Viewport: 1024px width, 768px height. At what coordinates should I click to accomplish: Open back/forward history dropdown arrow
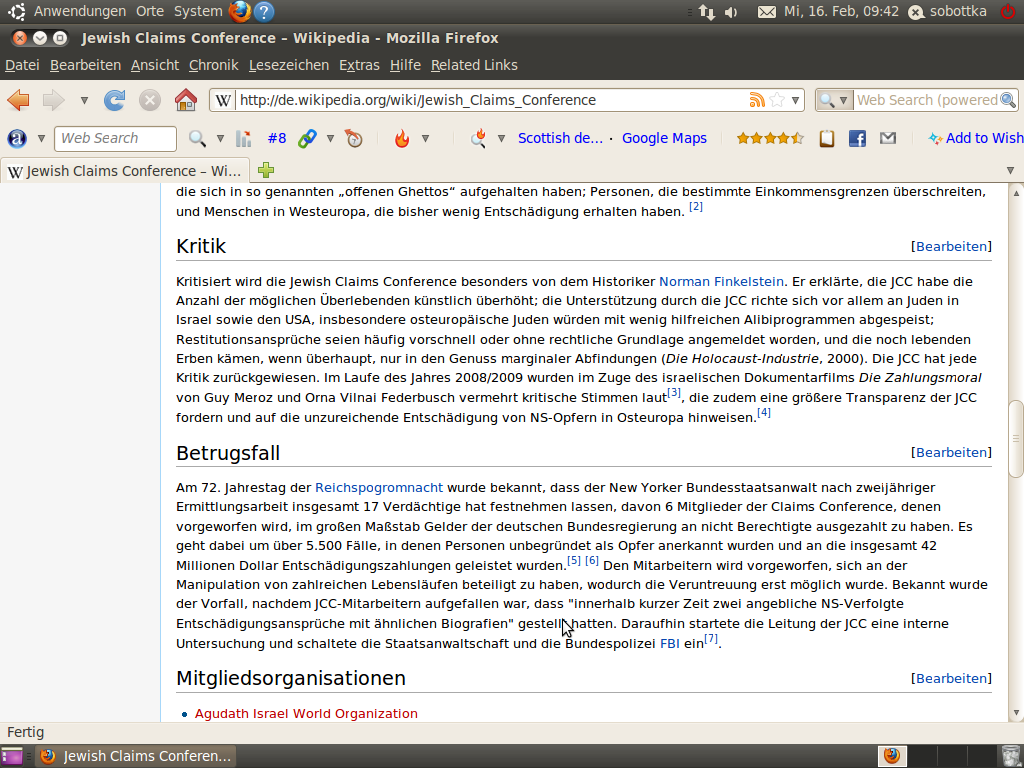pos(84,100)
